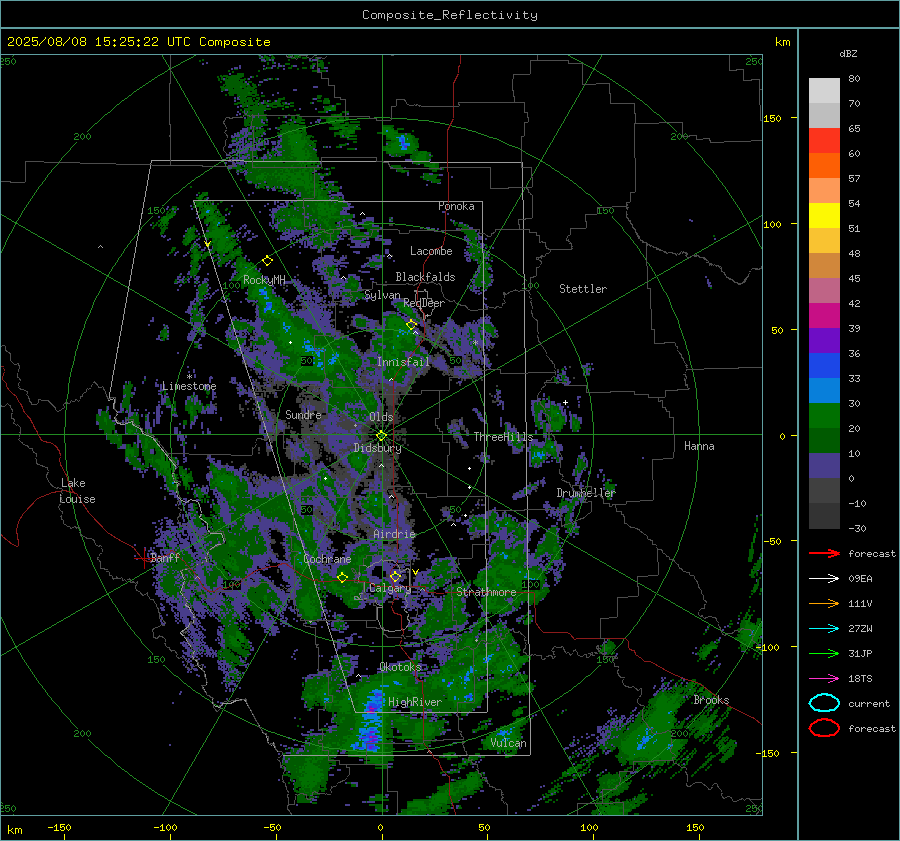900x841 pixels.
Task: Click the RedDeer city label
Action: coord(424,303)
